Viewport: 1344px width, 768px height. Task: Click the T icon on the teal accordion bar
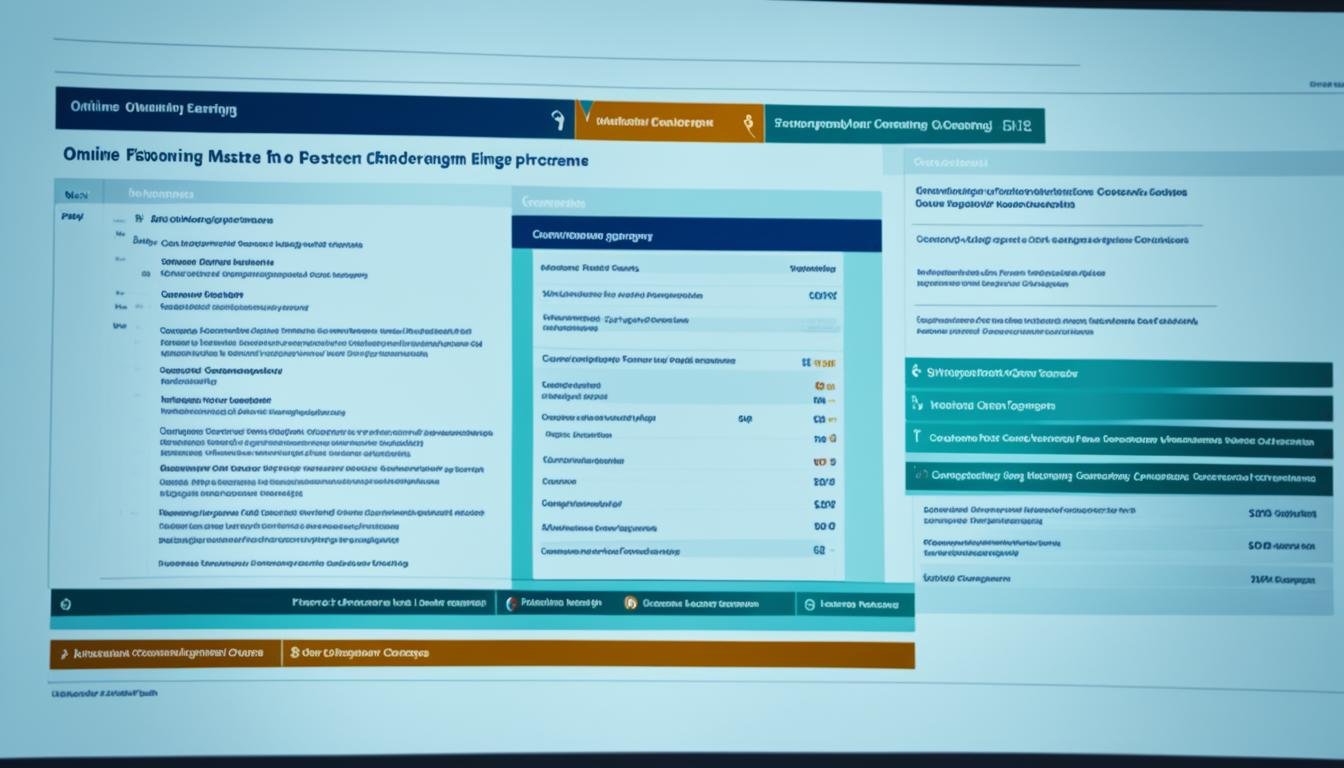click(x=914, y=438)
